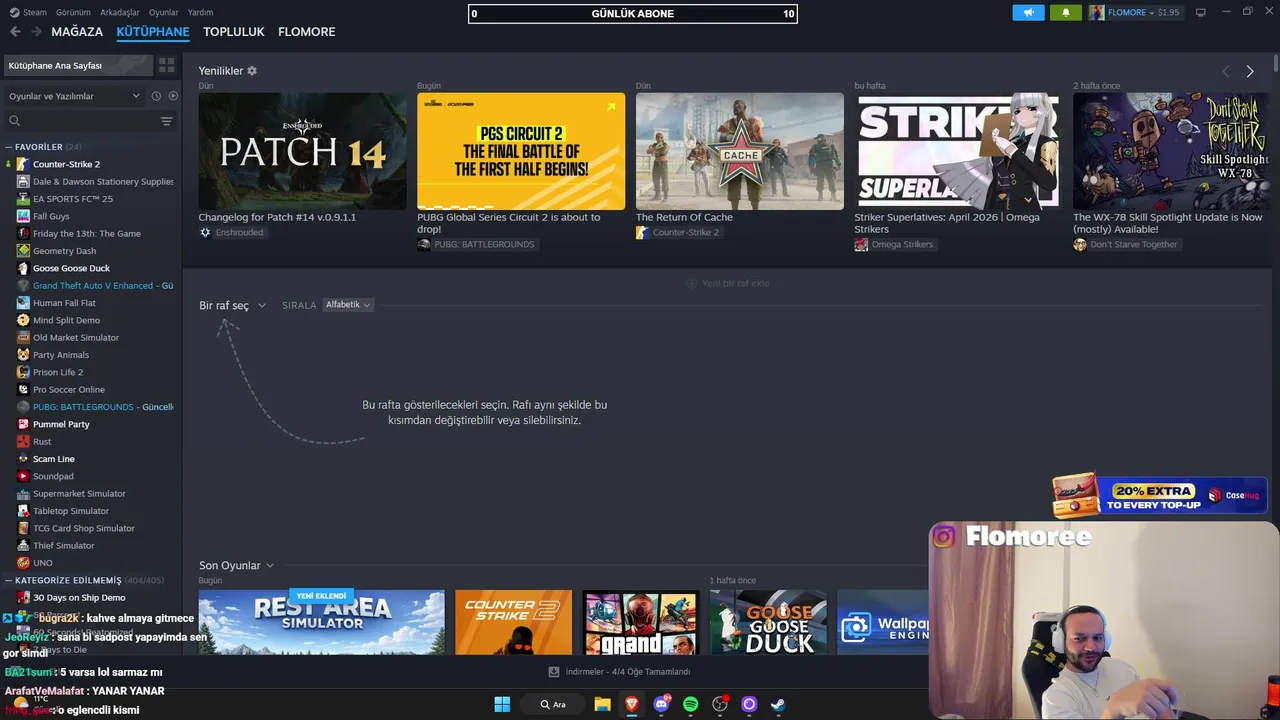This screenshot has height=720, width=1280.
Task: Click the Soundpad icon in the sidebar
Action: pos(23,476)
